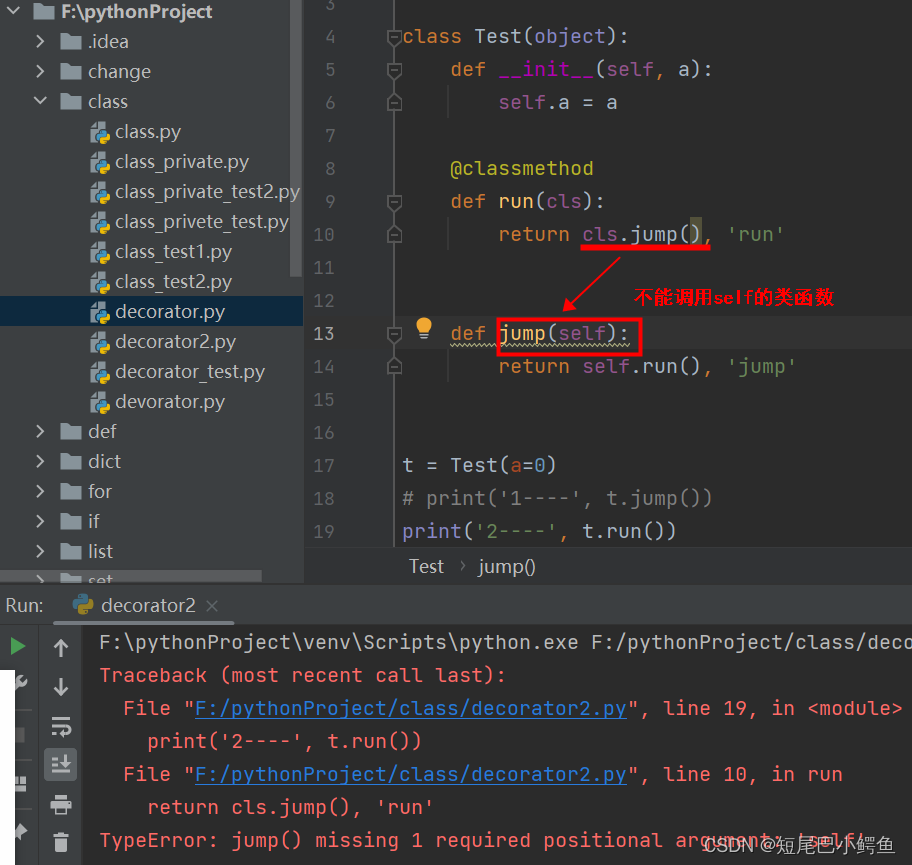Image resolution: width=912 pixels, height=865 pixels.
Task: Expand the def folder
Action: pyautogui.click(x=40, y=432)
